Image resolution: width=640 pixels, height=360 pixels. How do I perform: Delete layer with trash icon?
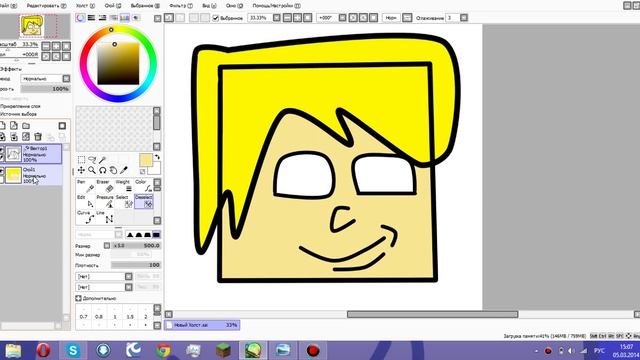click(38, 137)
